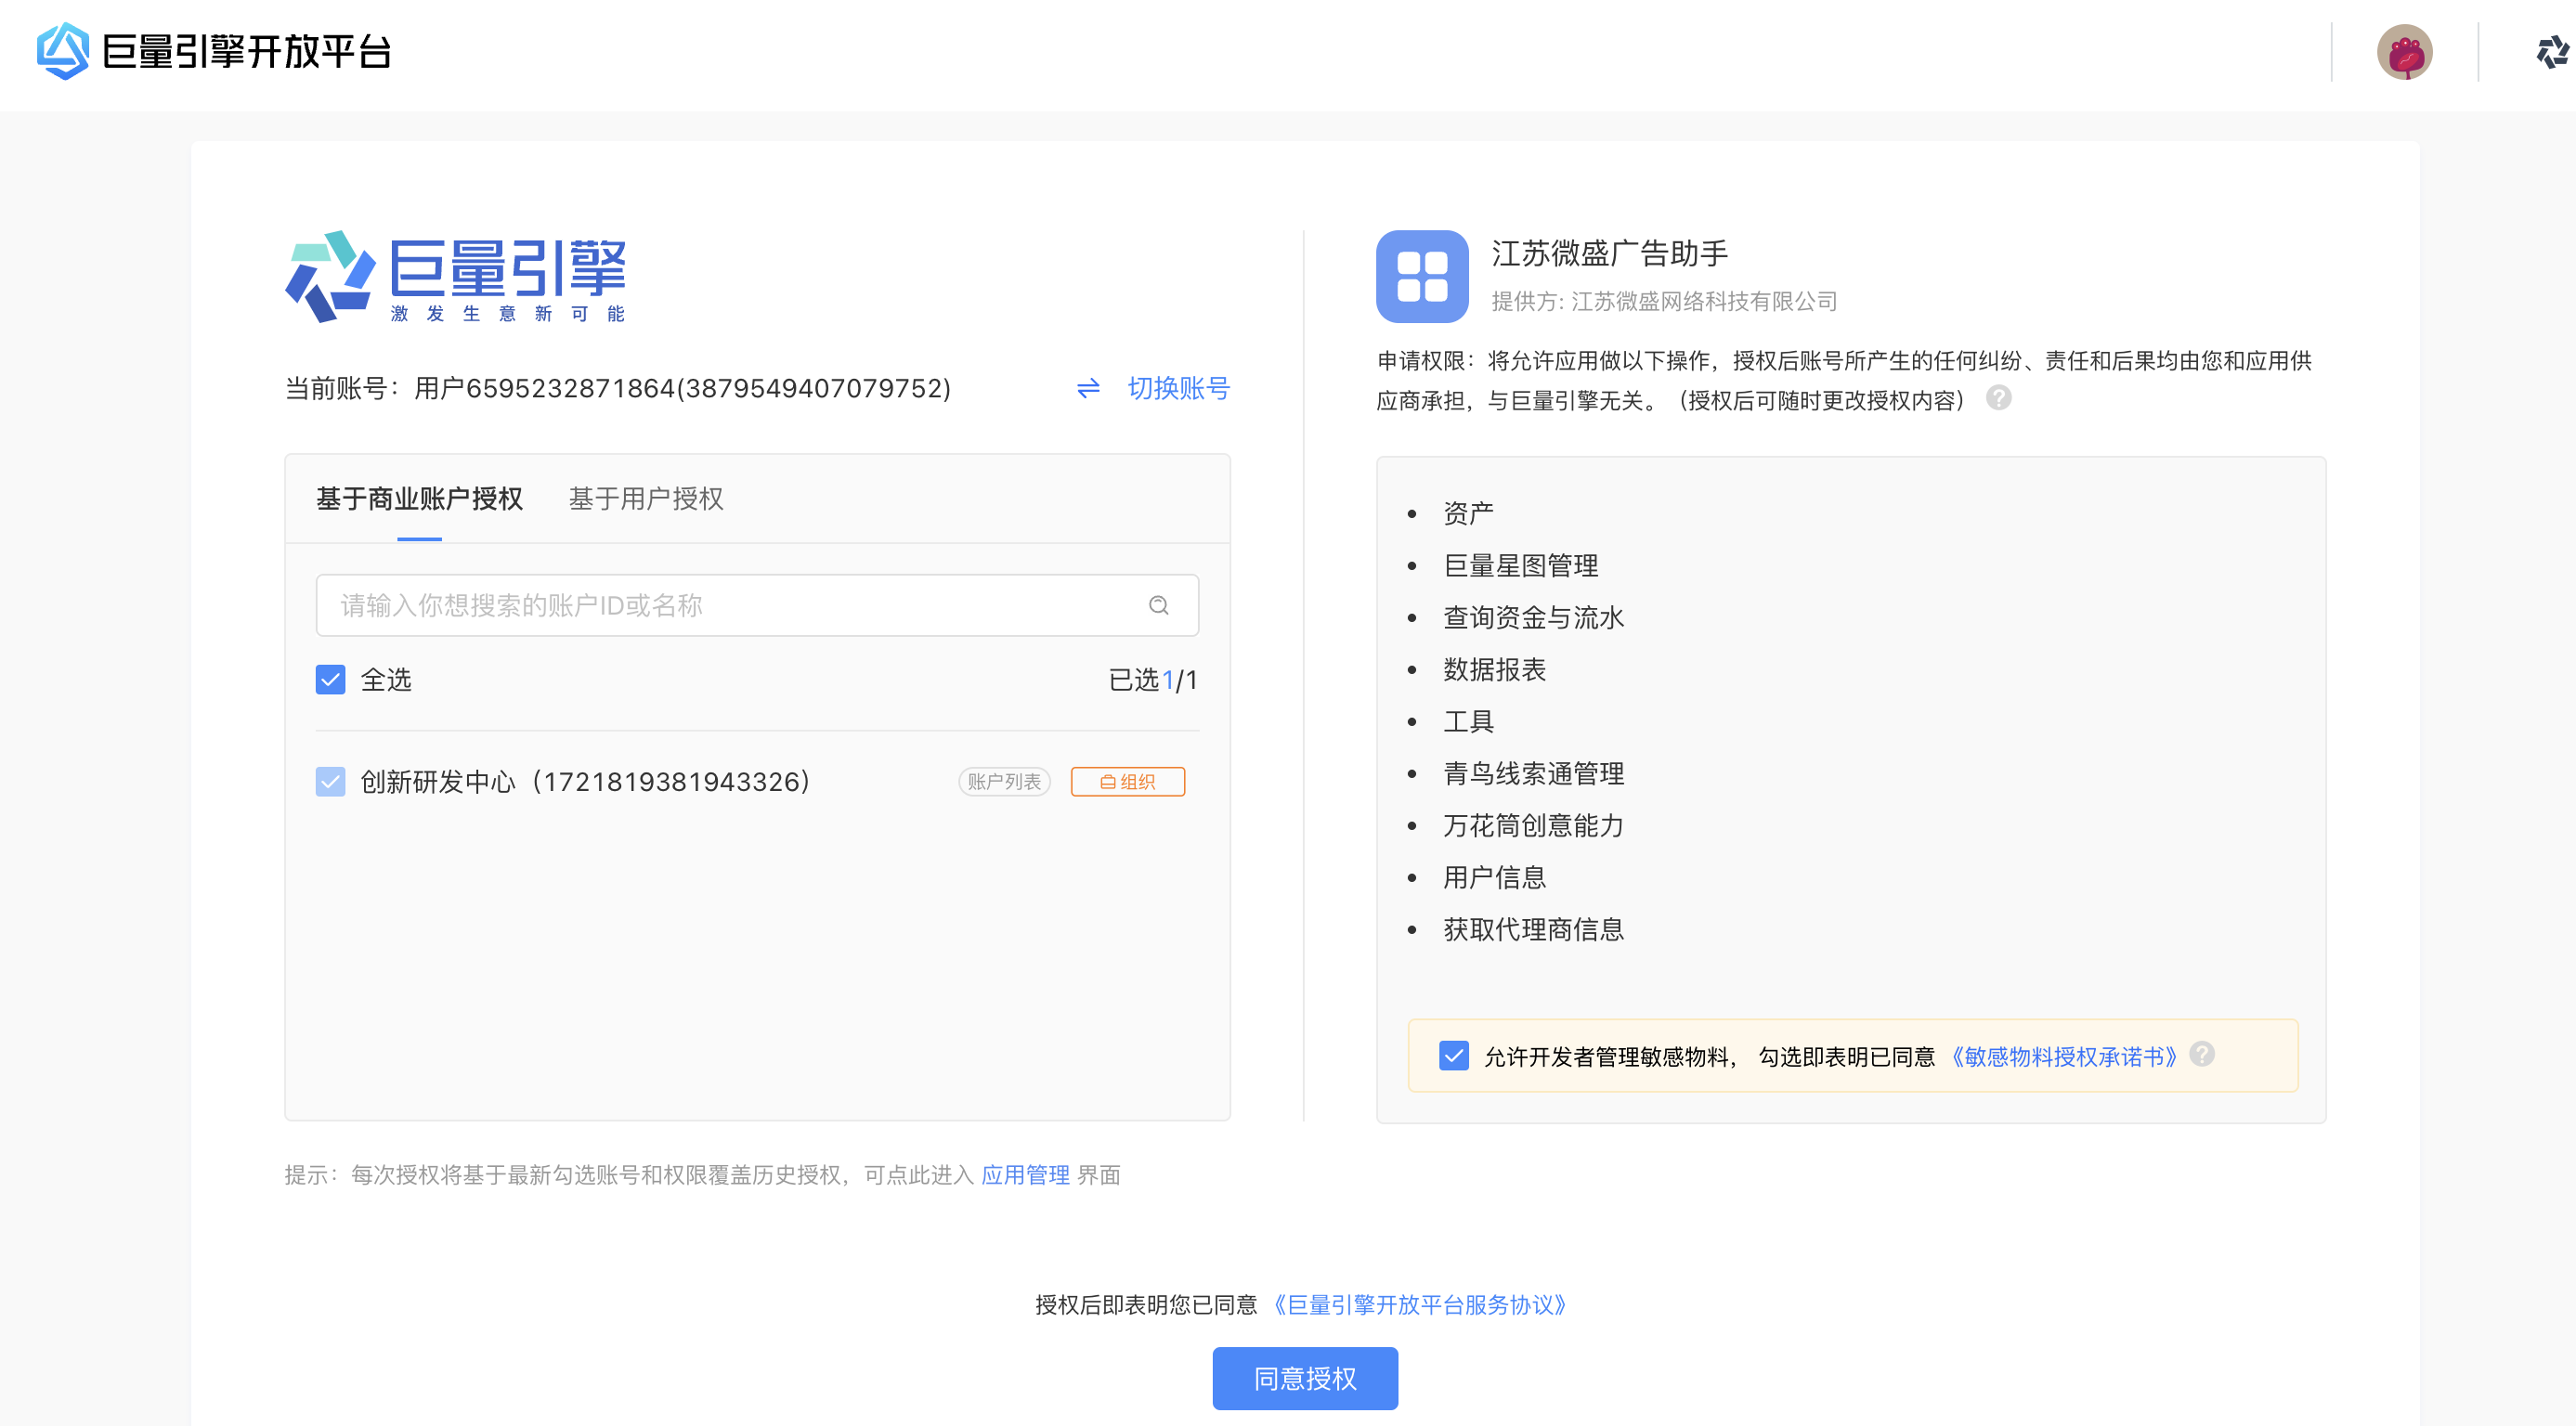Click the 资产 permission item
2576x1426 pixels.
pyautogui.click(x=1468, y=514)
